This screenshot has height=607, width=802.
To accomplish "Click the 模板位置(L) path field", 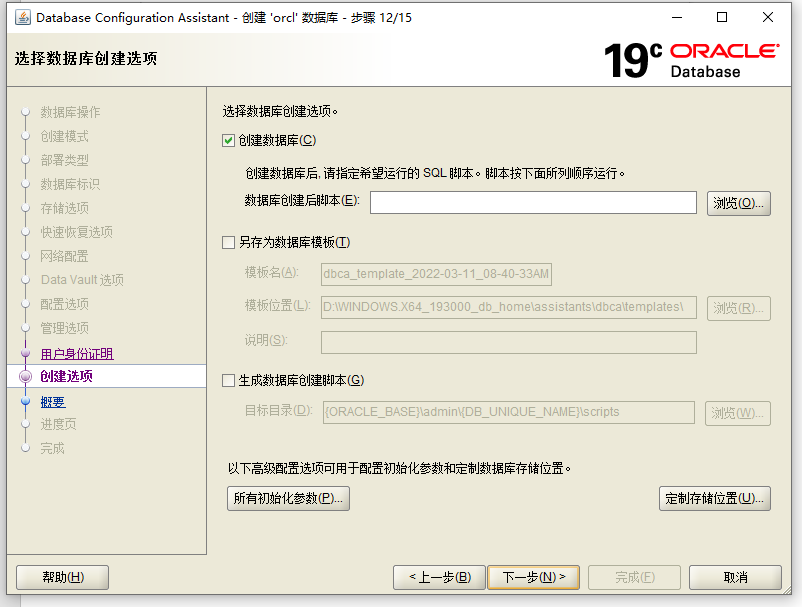I will [508, 307].
